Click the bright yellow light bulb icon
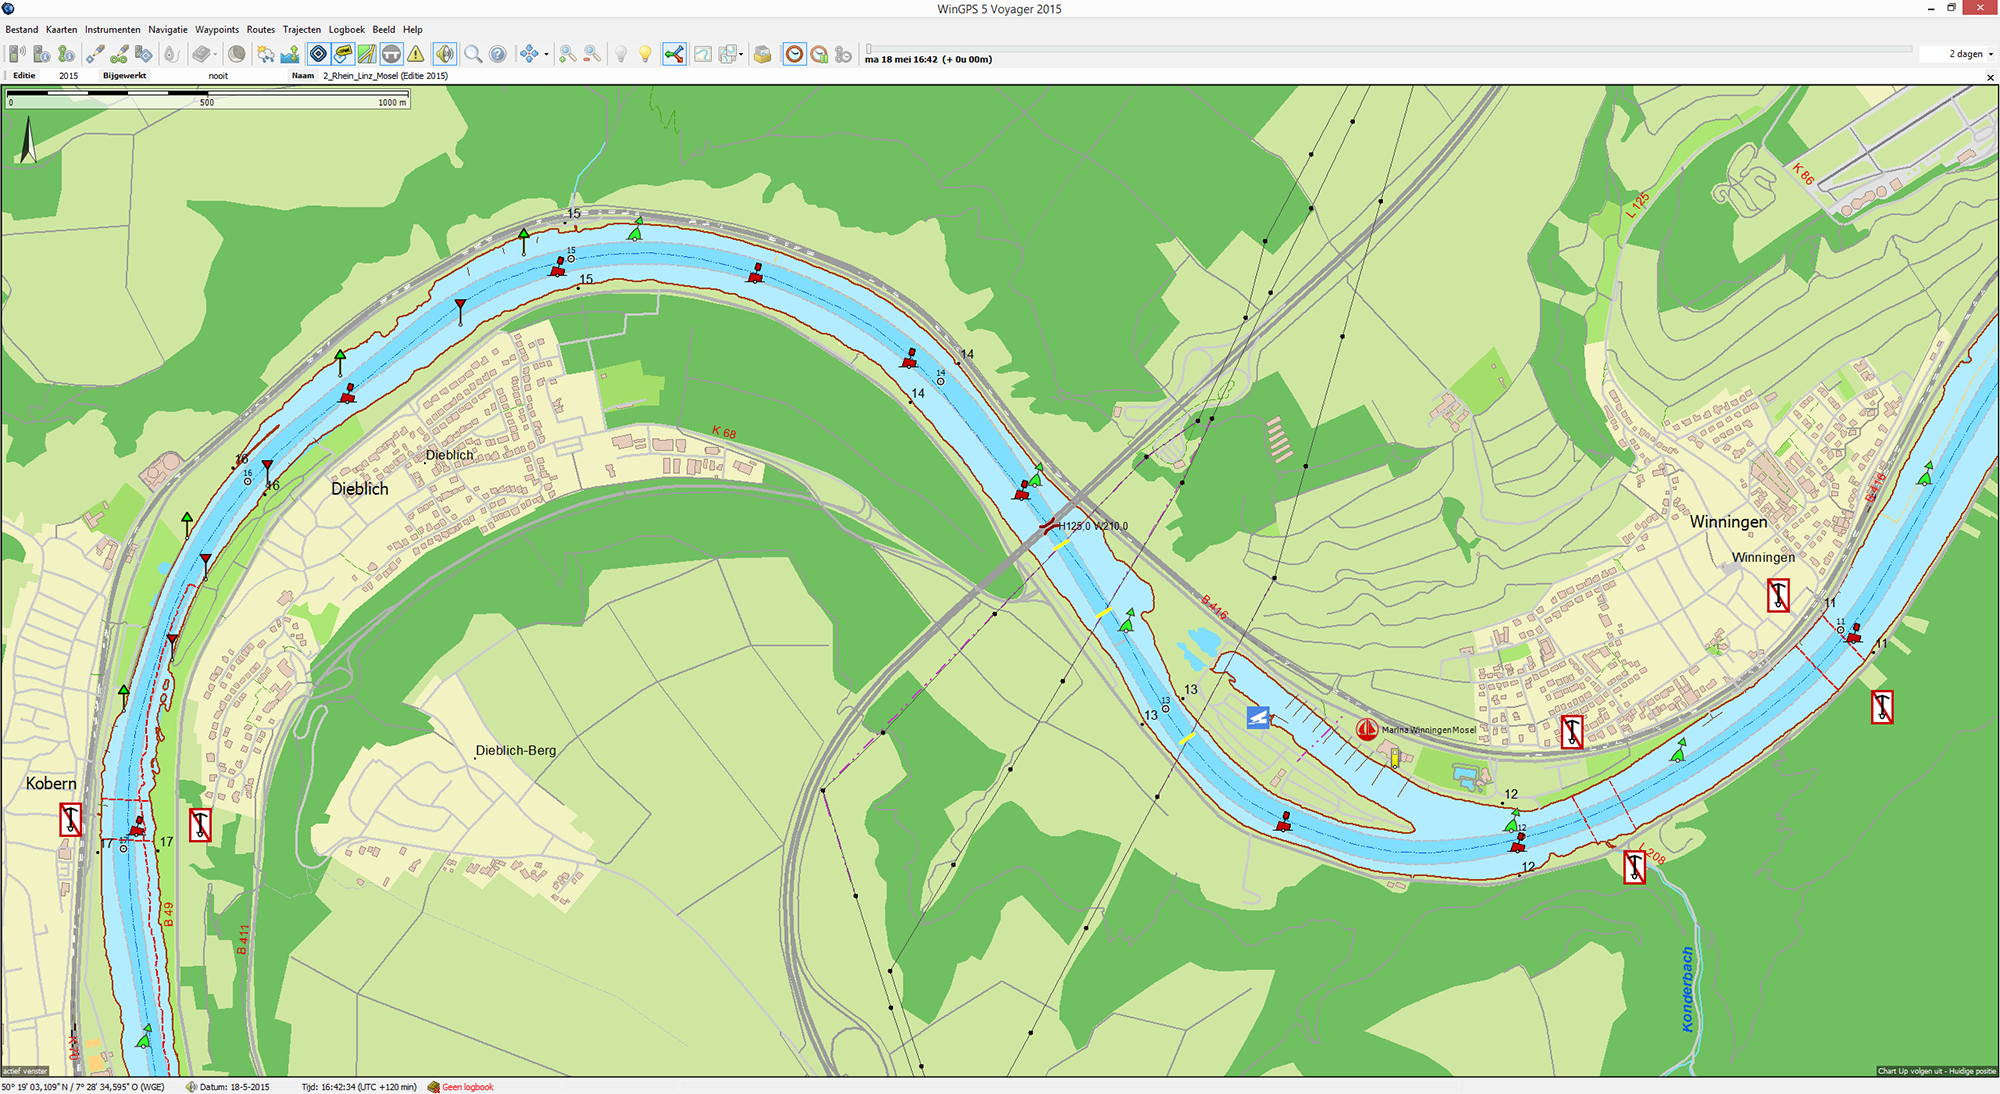The height and width of the screenshot is (1094, 2000). coord(645,54)
